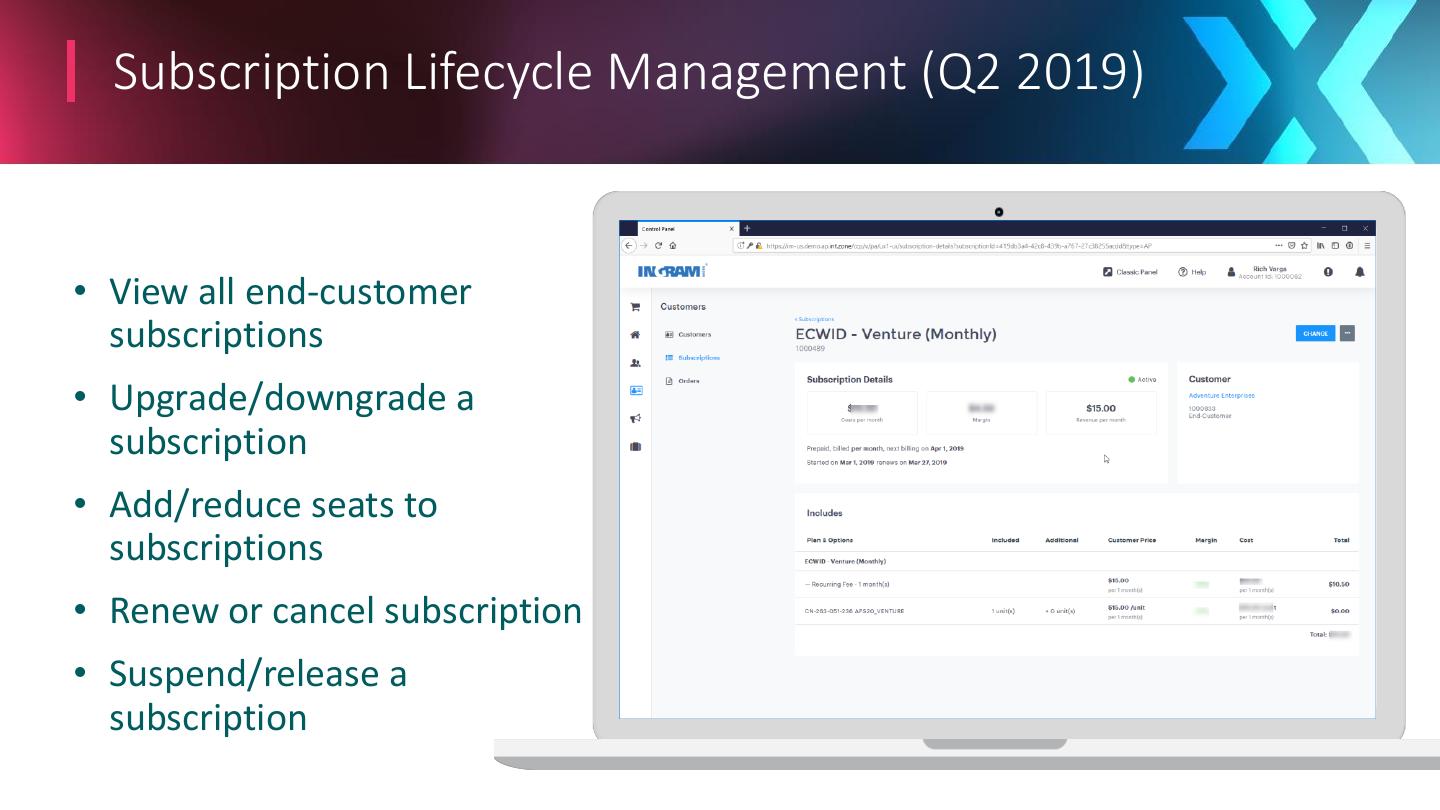Click the Plan & Options column header

coord(830,540)
